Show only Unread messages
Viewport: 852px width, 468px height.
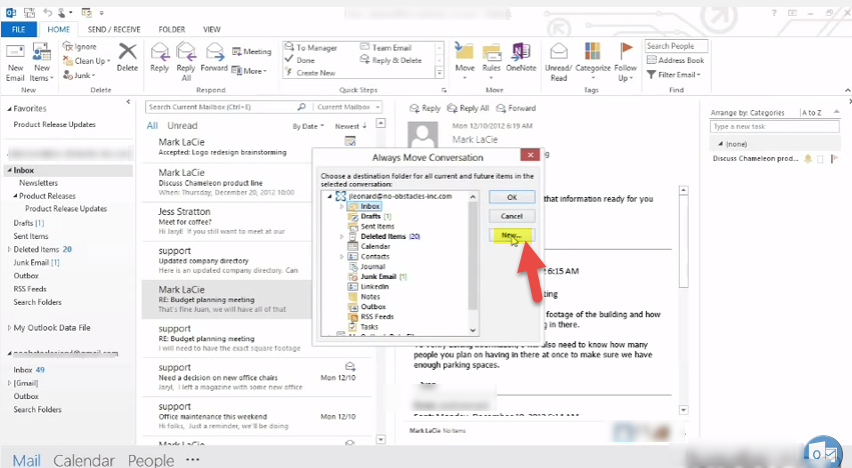[182, 126]
